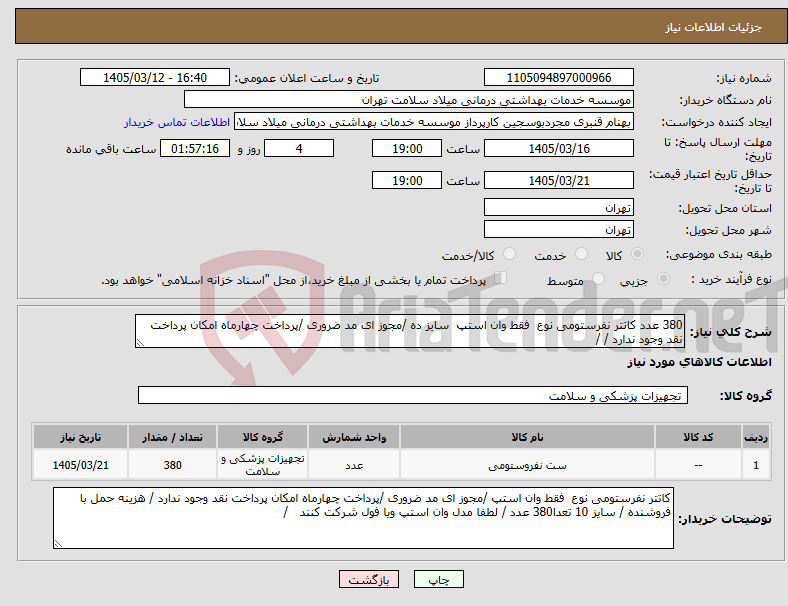
Task: Click the delivery city field تهران
Action: tap(559, 229)
